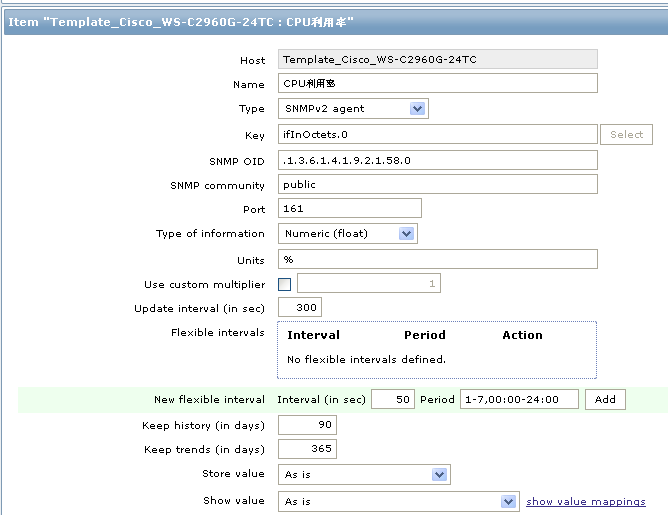
Task: Click the Port field showing 161
Action: point(350,208)
